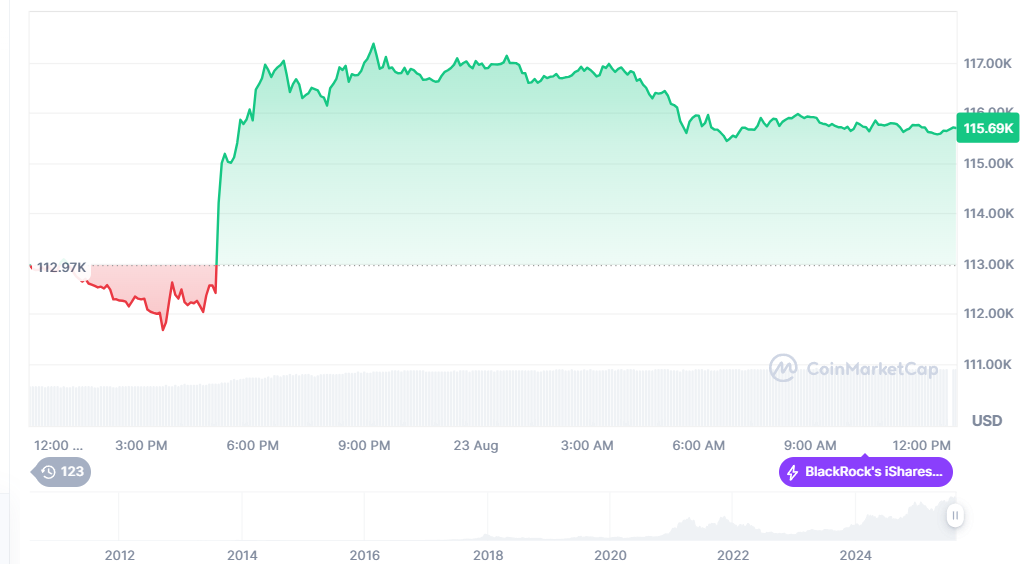Click the 117.00K price axis label

pos(987,63)
